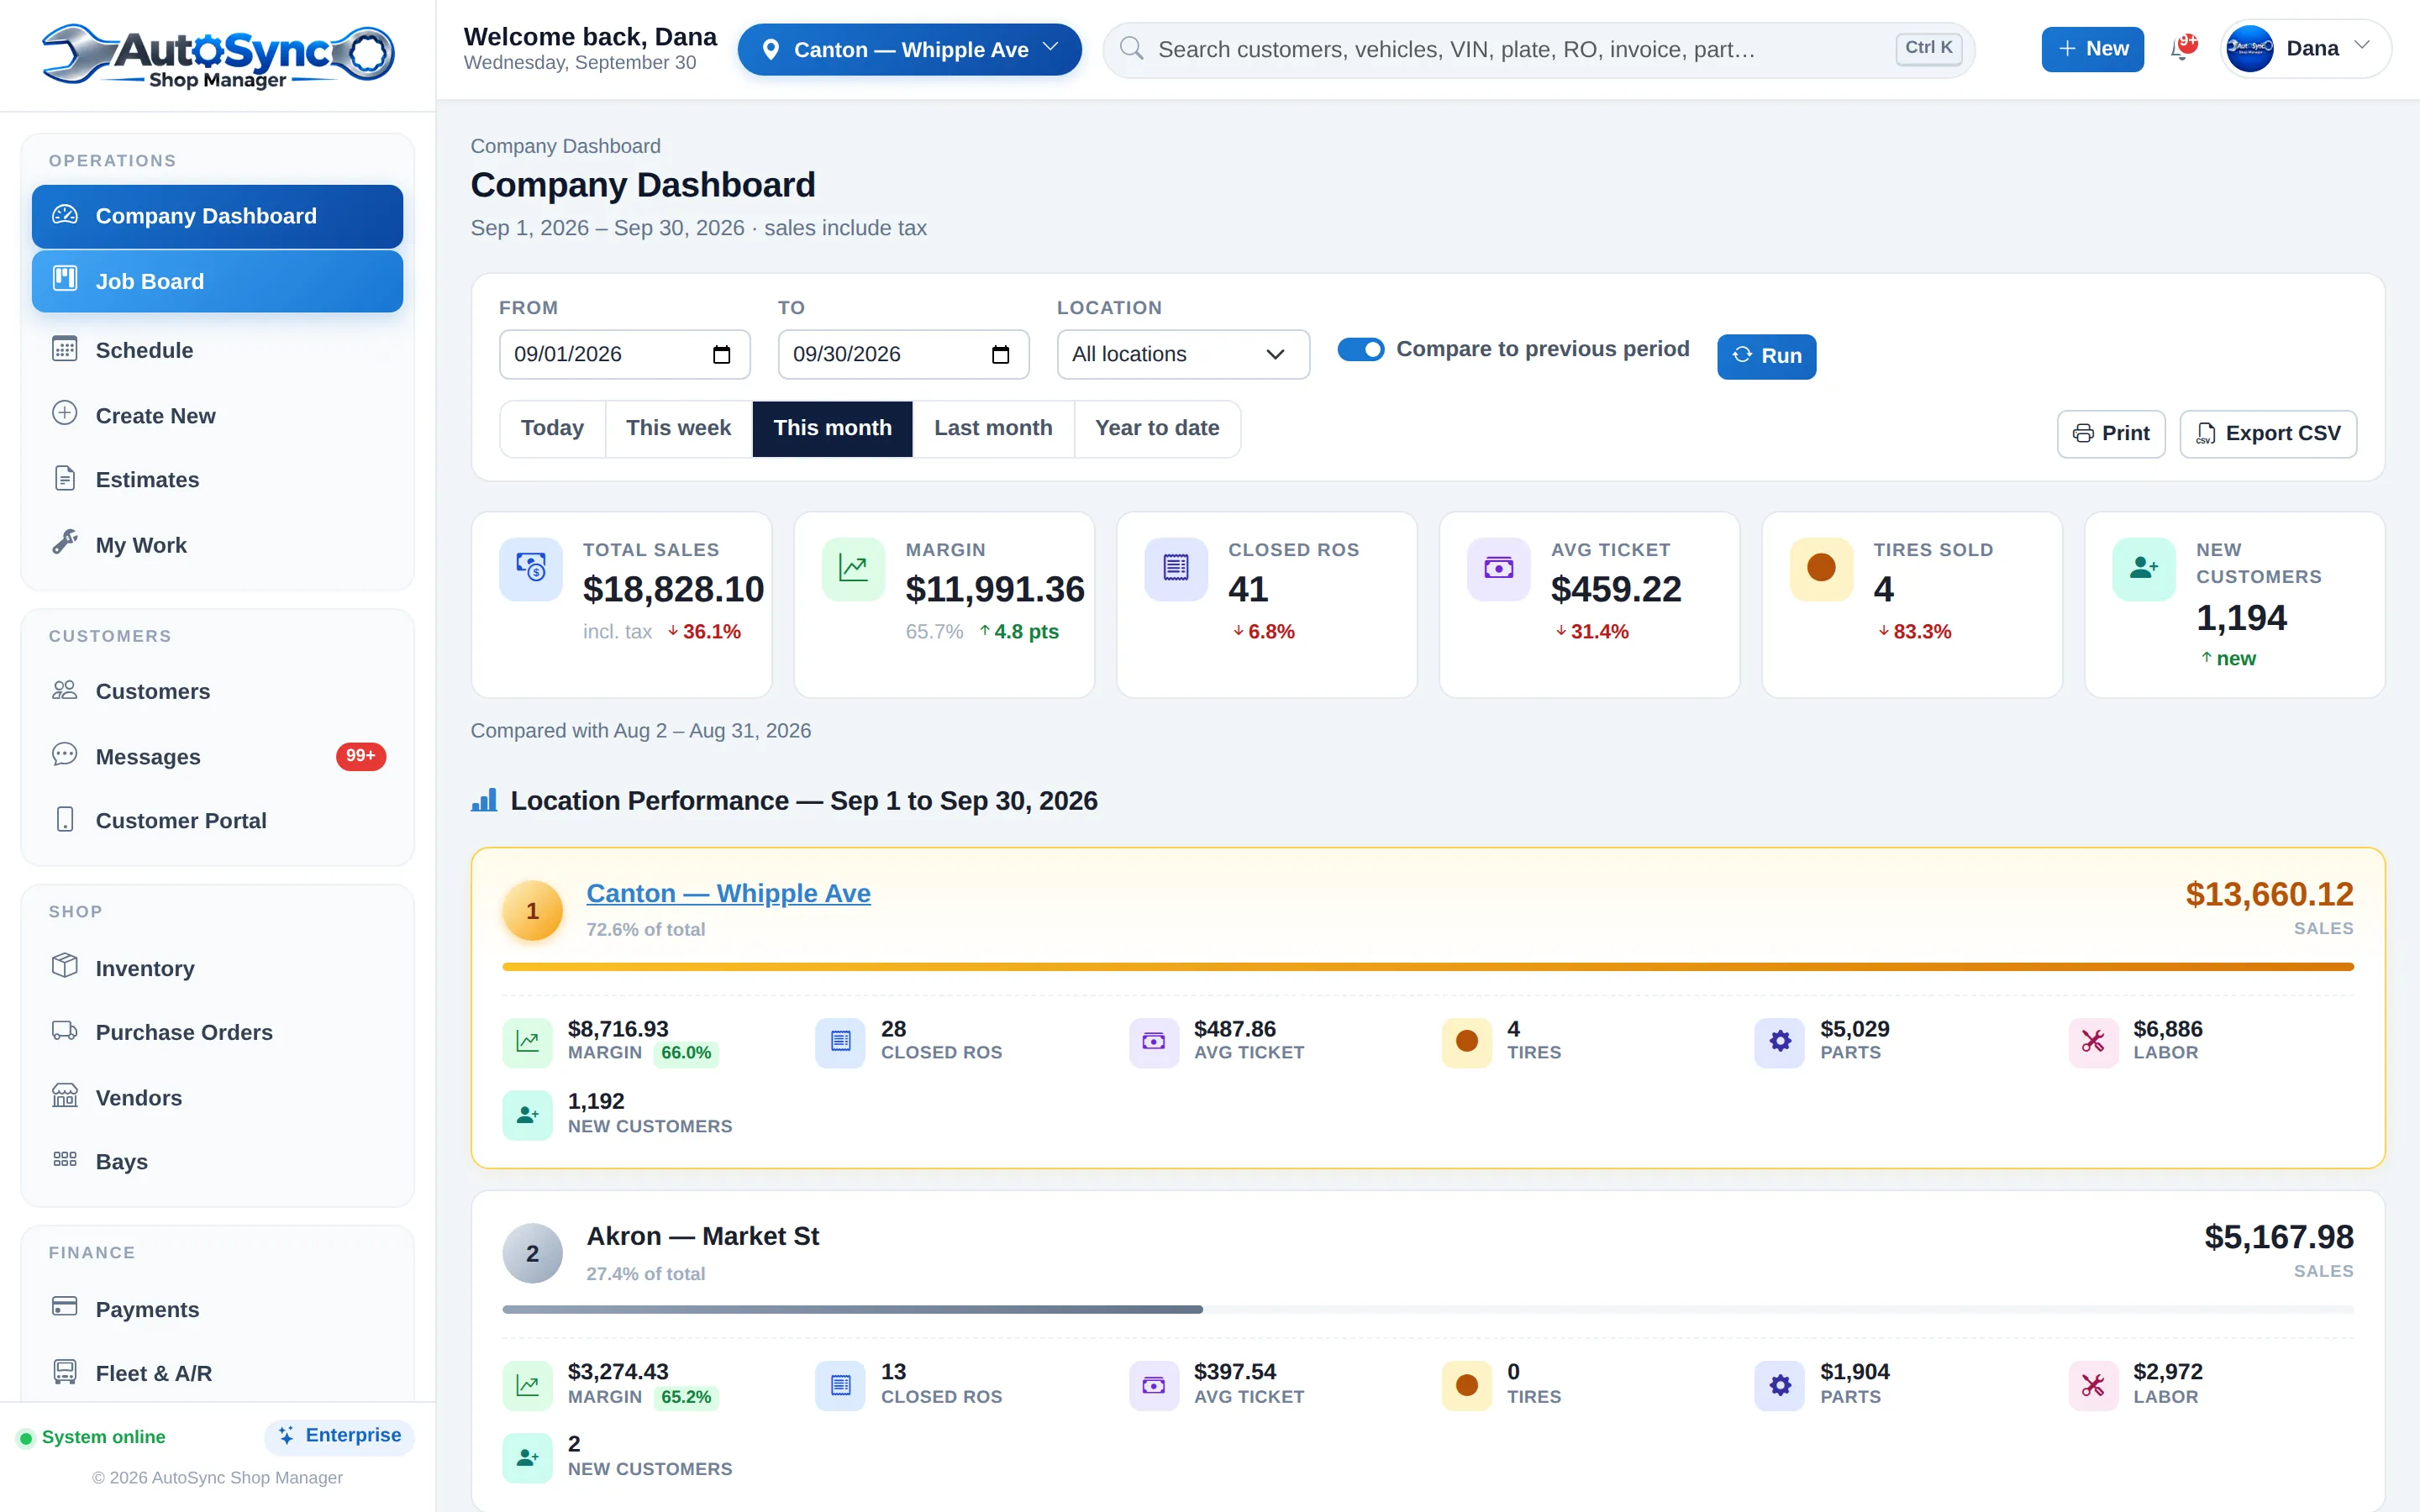The width and height of the screenshot is (2420, 1512).
Task: Click the Export CSV button
Action: pyautogui.click(x=2268, y=434)
